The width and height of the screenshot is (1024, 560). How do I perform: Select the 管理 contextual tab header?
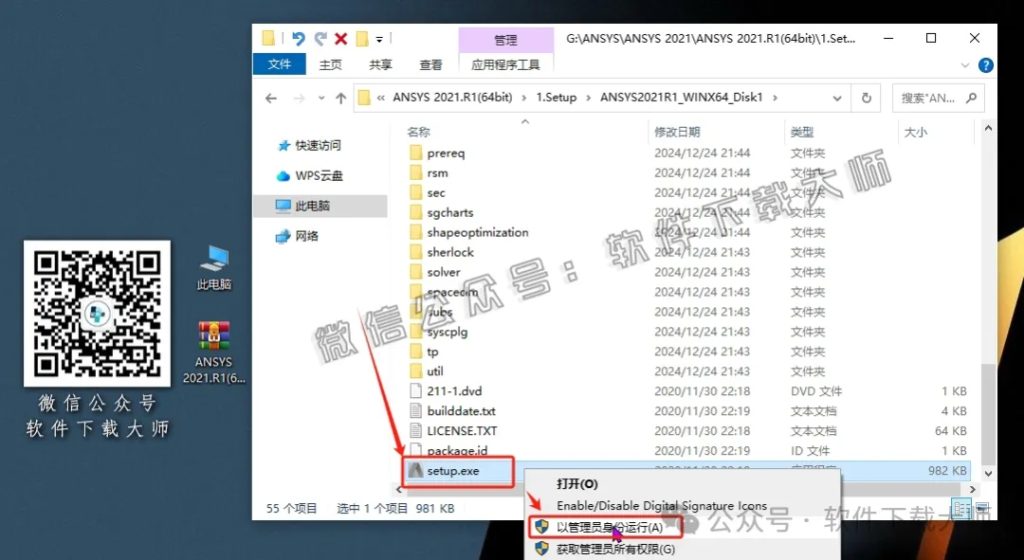point(505,40)
